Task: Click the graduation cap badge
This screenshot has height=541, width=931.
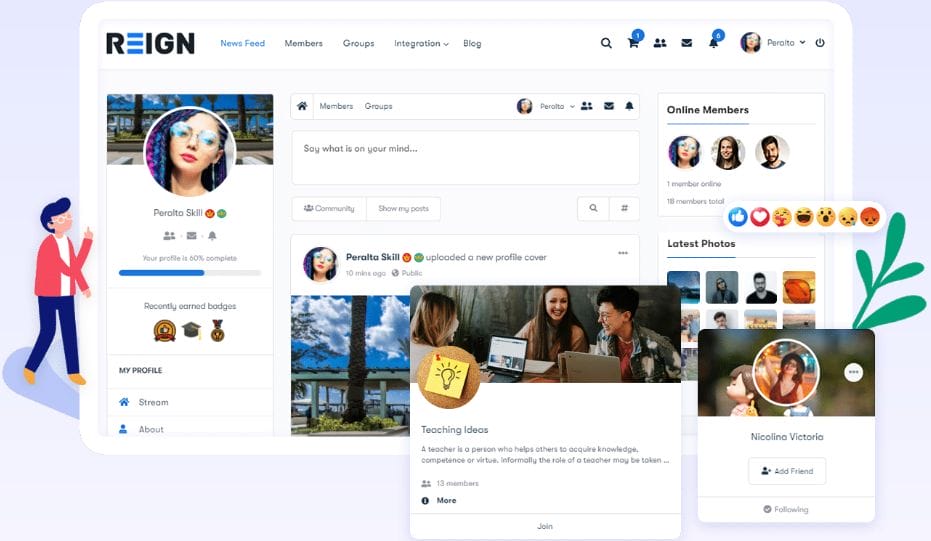Action: point(191,330)
